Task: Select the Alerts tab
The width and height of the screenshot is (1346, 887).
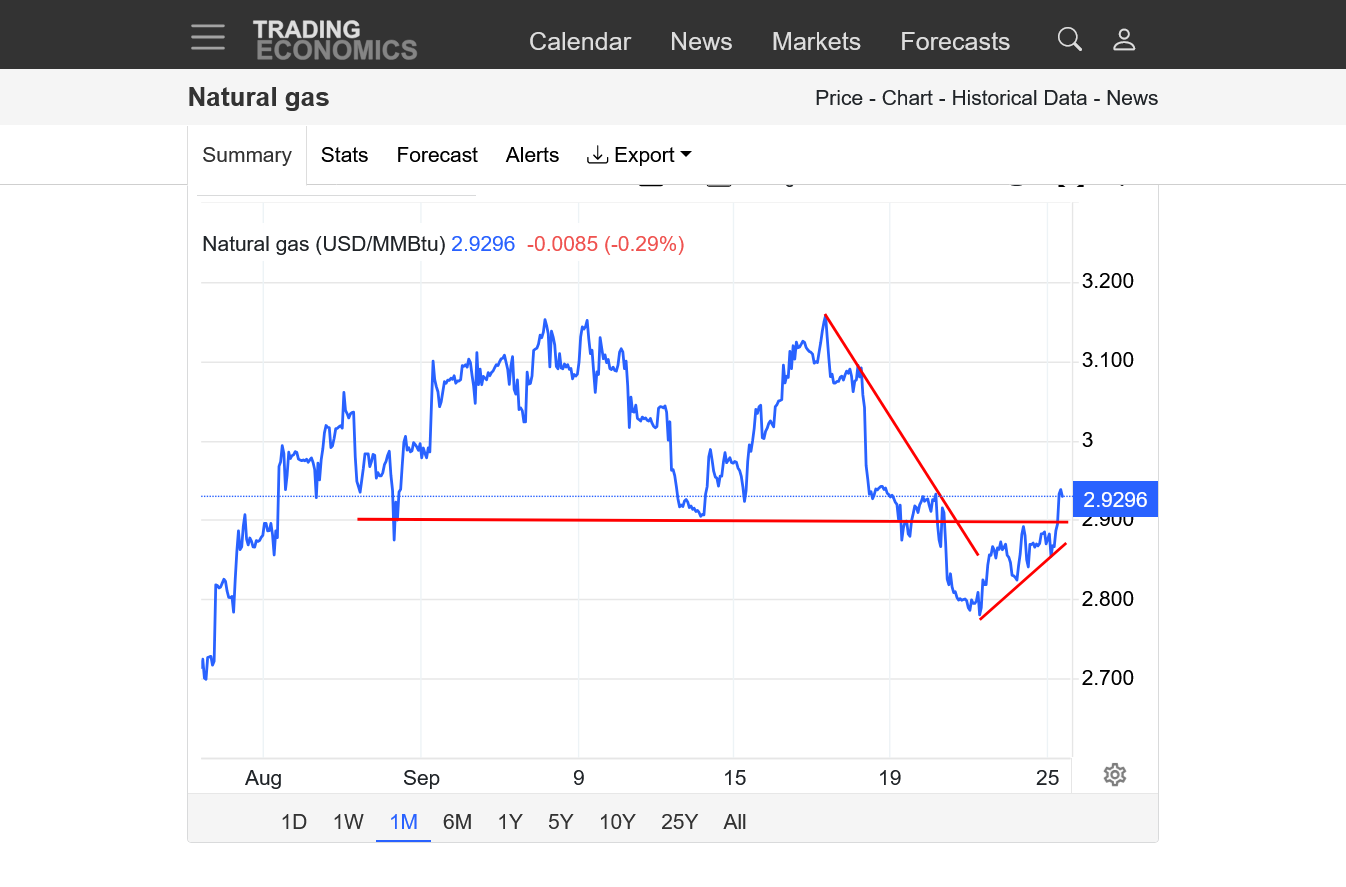Action: pos(532,155)
